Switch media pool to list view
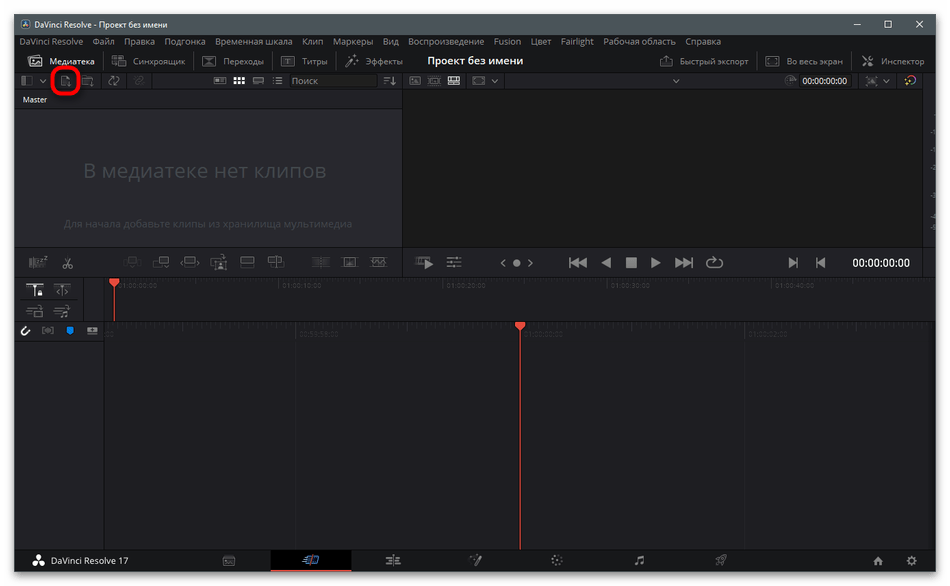The height and width of the screenshot is (586, 950). pos(277,81)
